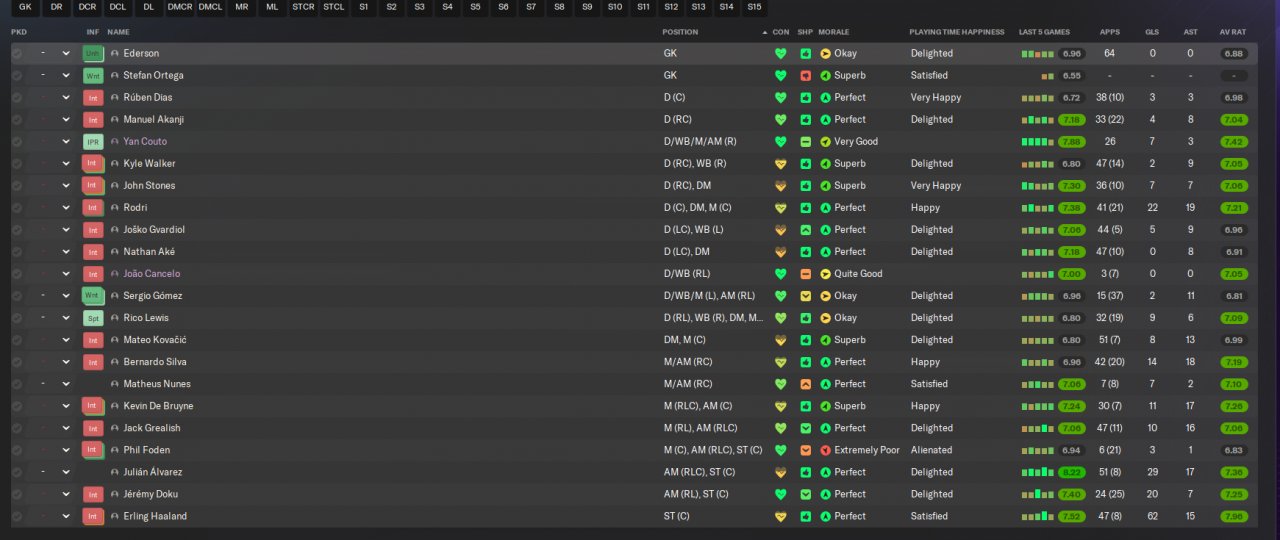This screenshot has width=1280, height=540.
Task: Click Rodri's yellow heart condition icon
Action: (781, 208)
